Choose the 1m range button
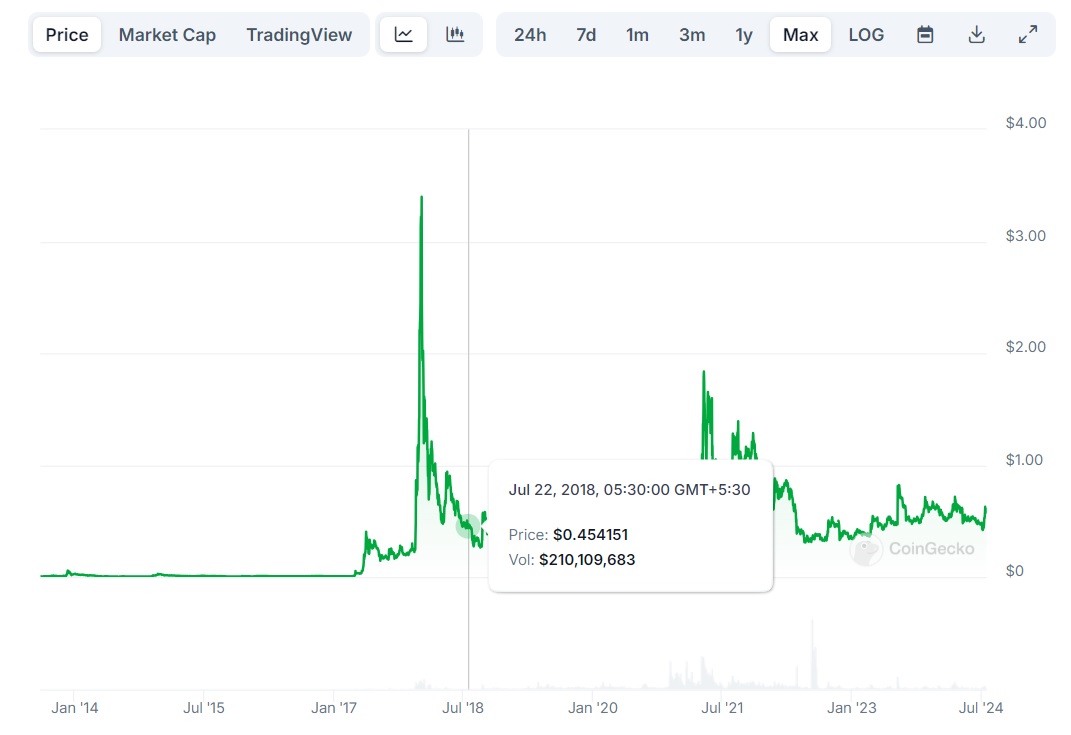The height and width of the screenshot is (735, 1071). [x=638, y=34]
